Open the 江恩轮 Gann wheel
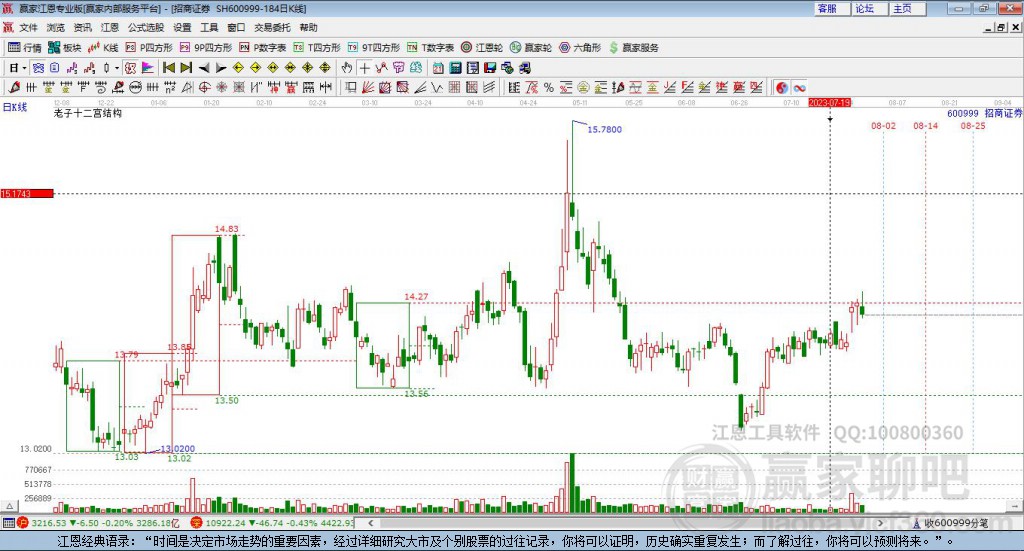The image size is (1024, 551). (x=482, y=48)
